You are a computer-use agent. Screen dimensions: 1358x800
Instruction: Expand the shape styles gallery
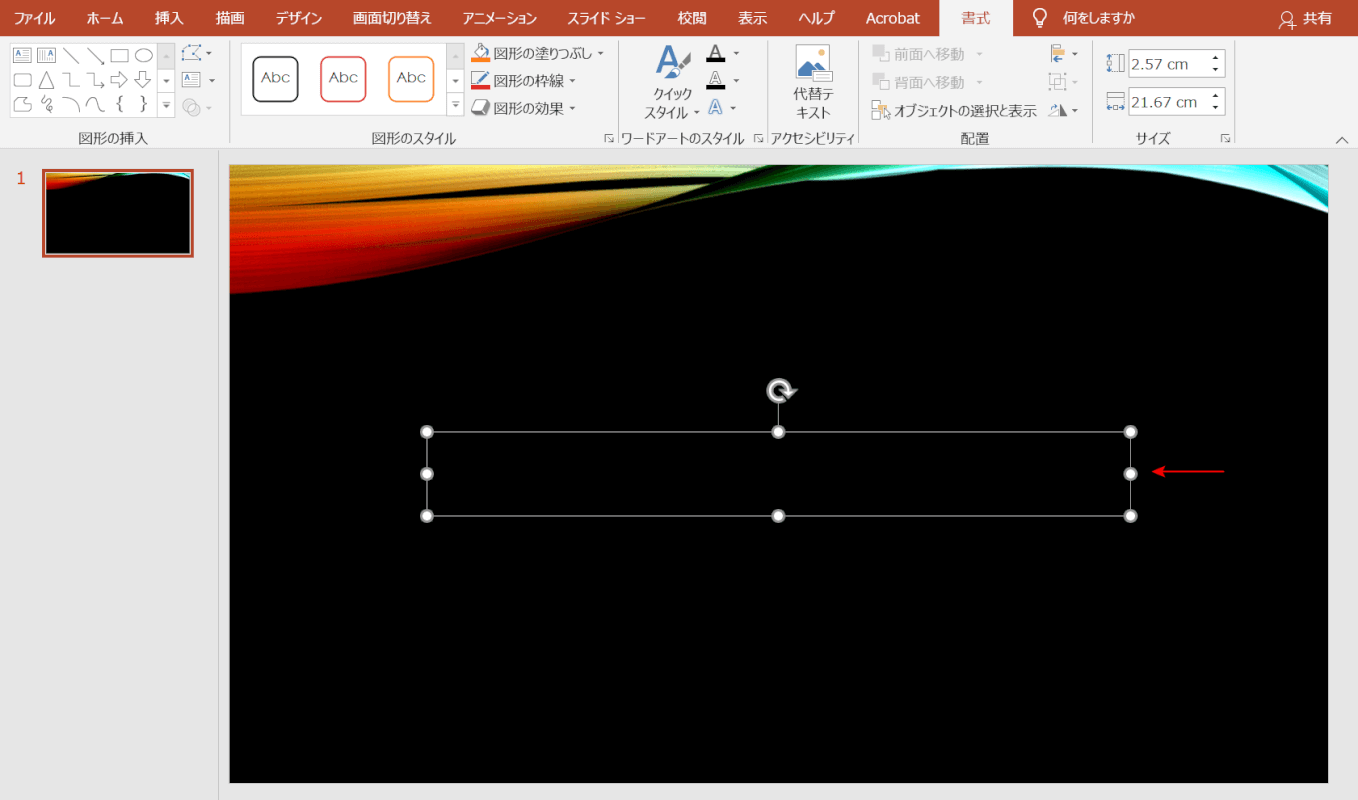pos(456,104)
